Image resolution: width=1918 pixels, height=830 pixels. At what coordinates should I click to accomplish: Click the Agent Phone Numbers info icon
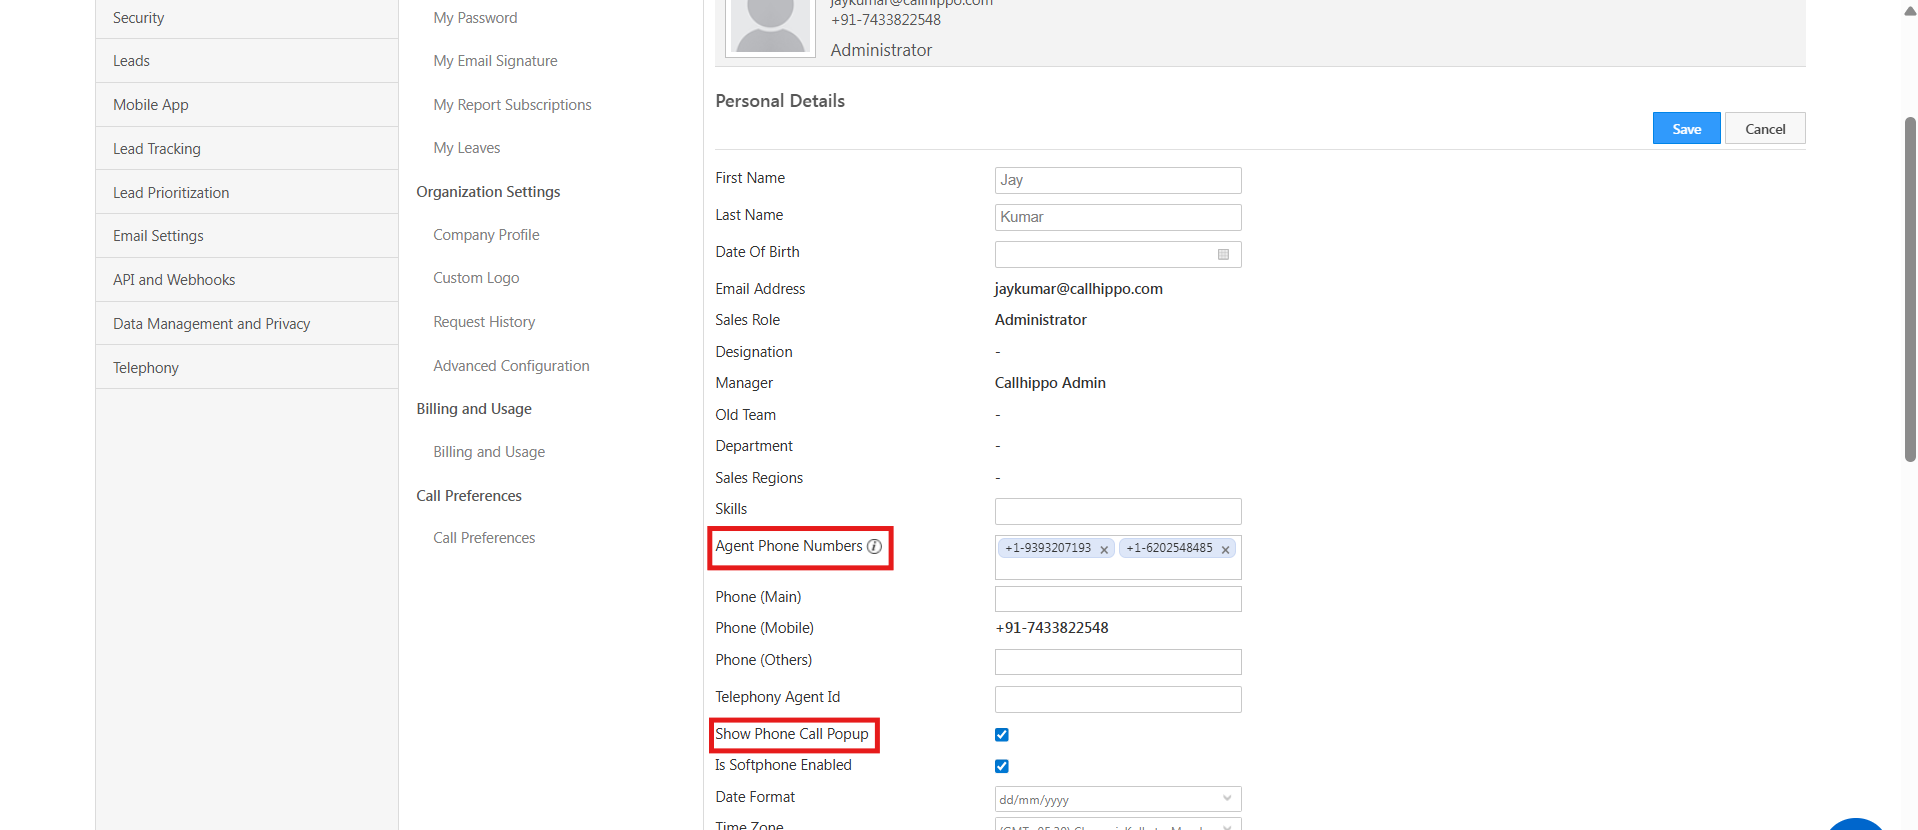(x=874, y=546)
